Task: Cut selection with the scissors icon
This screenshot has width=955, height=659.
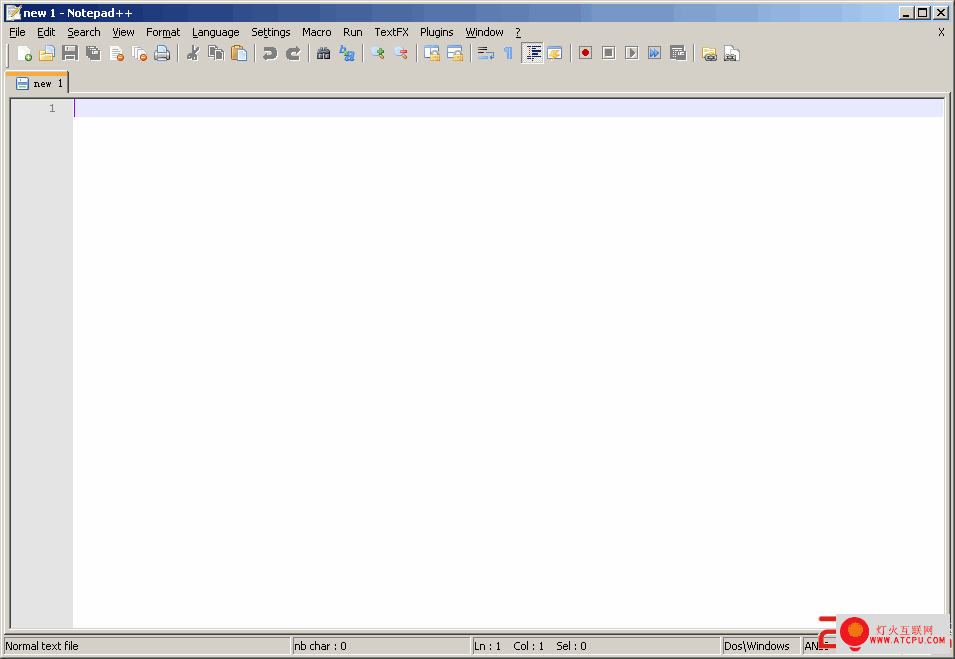Action: point(193,54)
